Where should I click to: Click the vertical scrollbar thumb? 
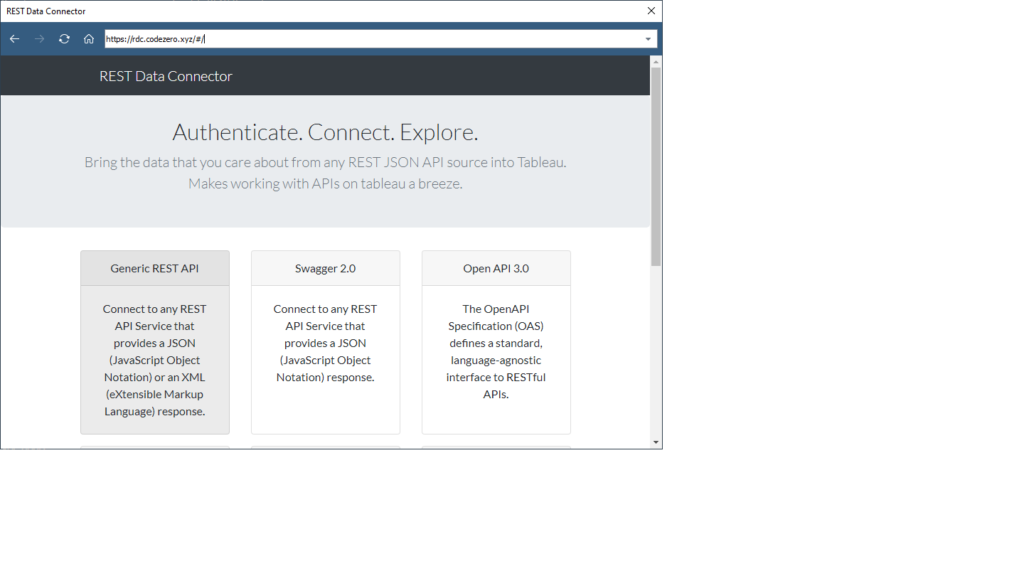pyautogui.click(x=656, y=165)
